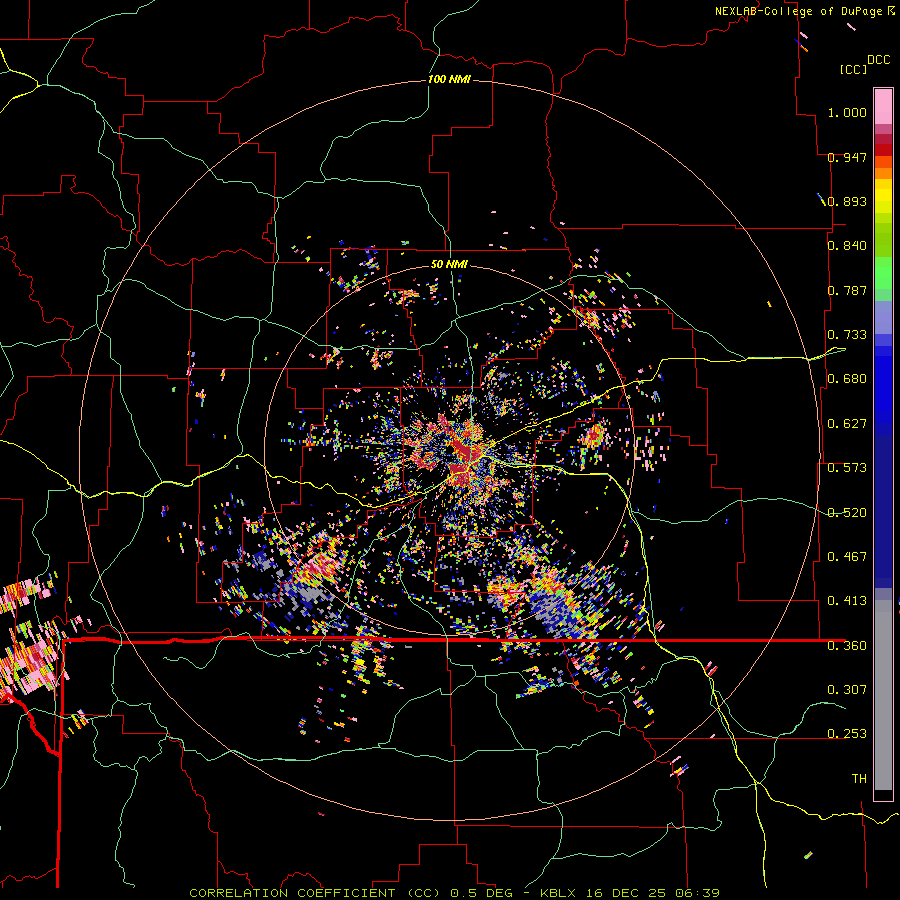Click the 0.413 legend value
This screenshot has width=900, height=900.
pos(847,601)
